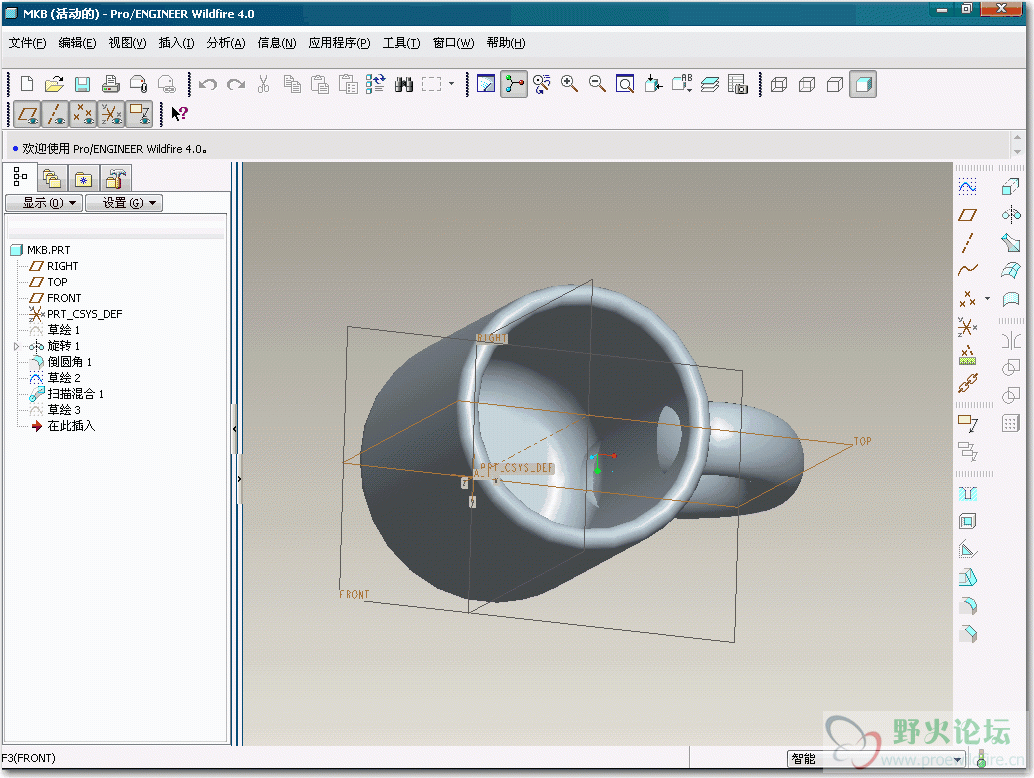1034x778 pixels.
Task: Click message area scroll up arrow
Action: coord(1017,137)
